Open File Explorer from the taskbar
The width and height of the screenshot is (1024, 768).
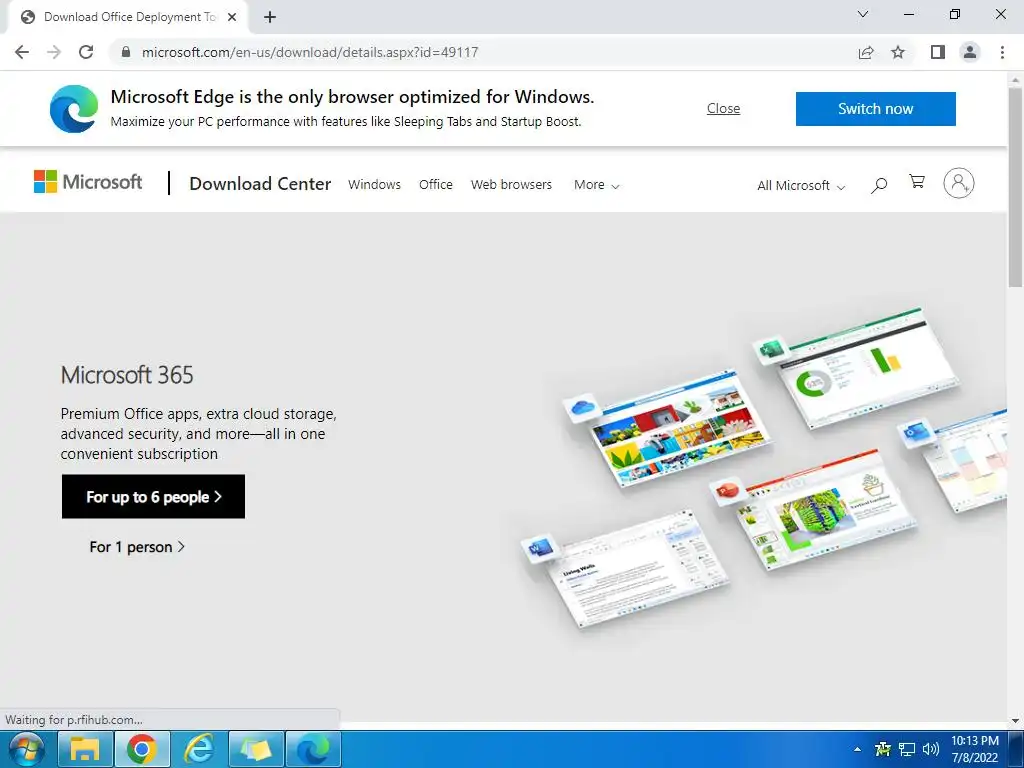pyautogui.click(x=85, y=749)
